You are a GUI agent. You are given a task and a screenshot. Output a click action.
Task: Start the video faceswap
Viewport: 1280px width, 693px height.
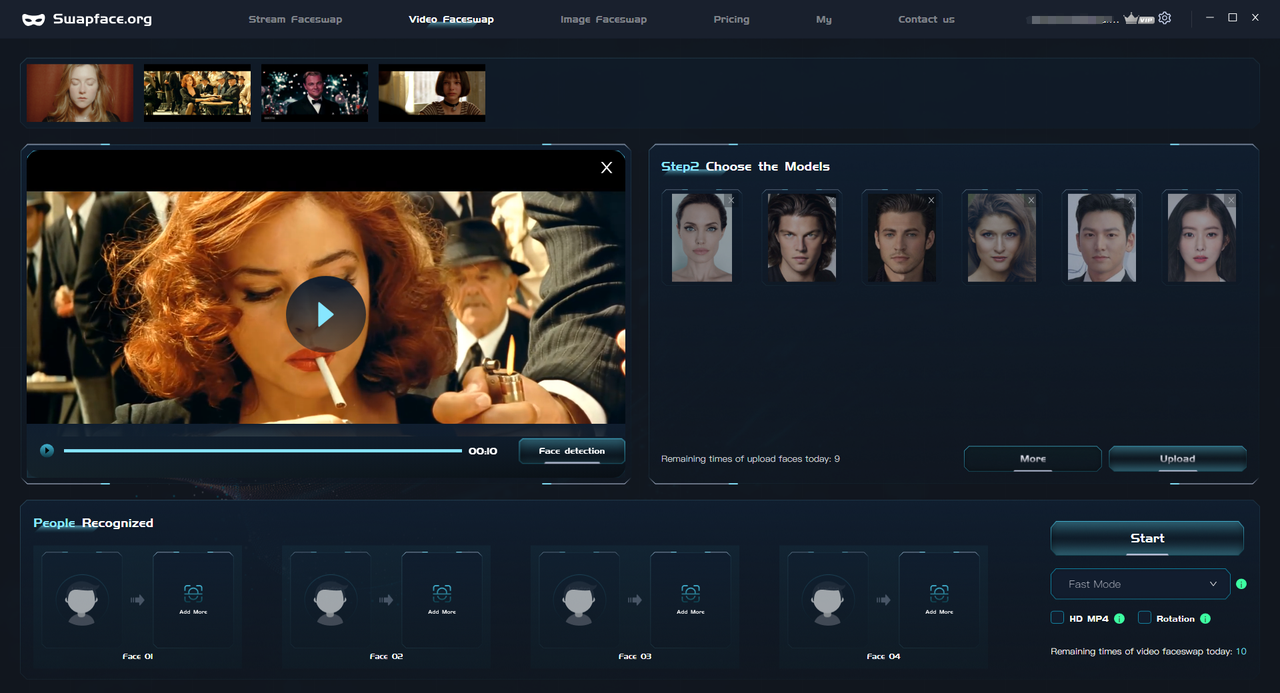tap(1147, 538)
